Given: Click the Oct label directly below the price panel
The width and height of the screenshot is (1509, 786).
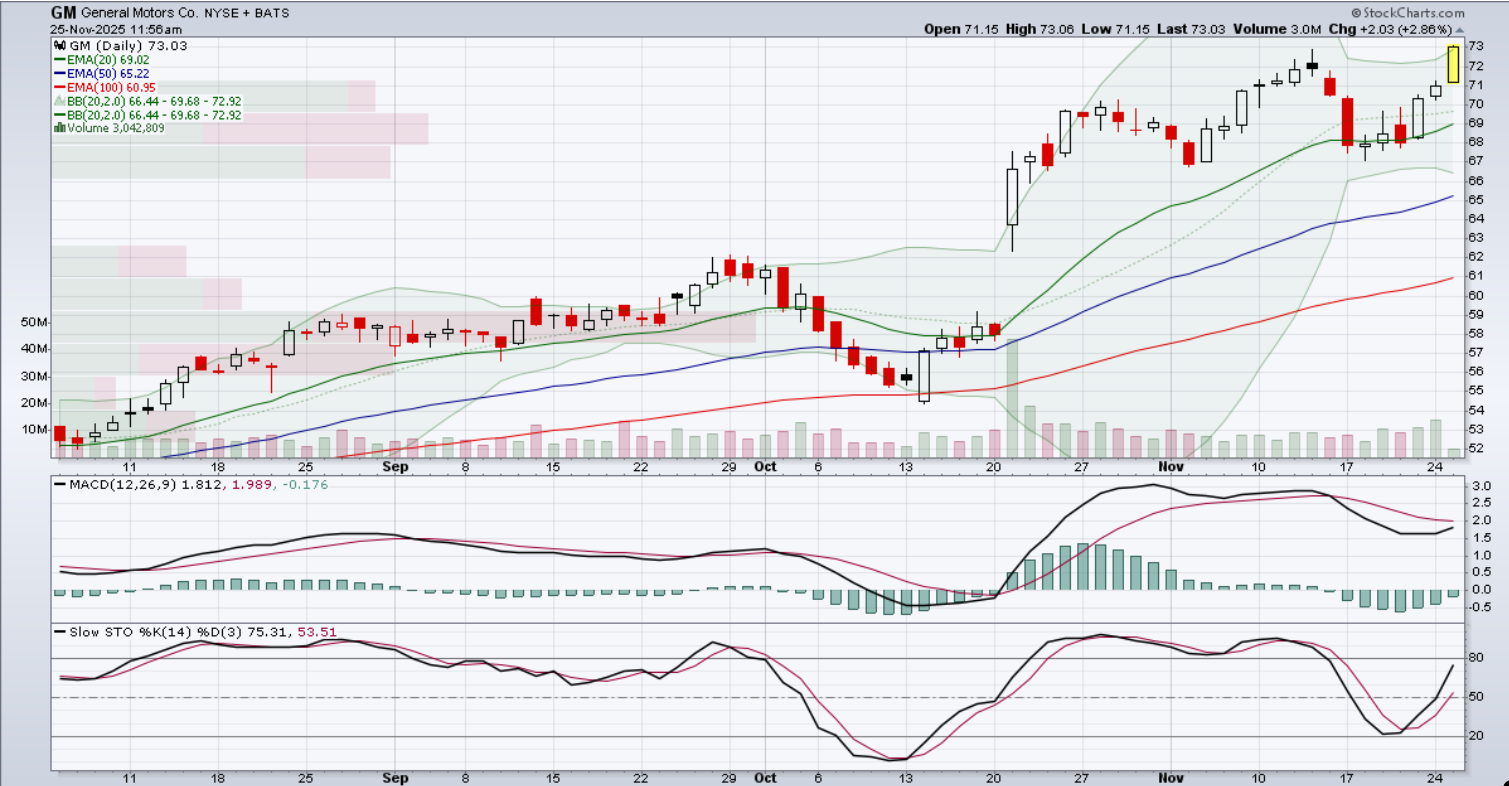Looking at the screenshot, I should (765, 467).
